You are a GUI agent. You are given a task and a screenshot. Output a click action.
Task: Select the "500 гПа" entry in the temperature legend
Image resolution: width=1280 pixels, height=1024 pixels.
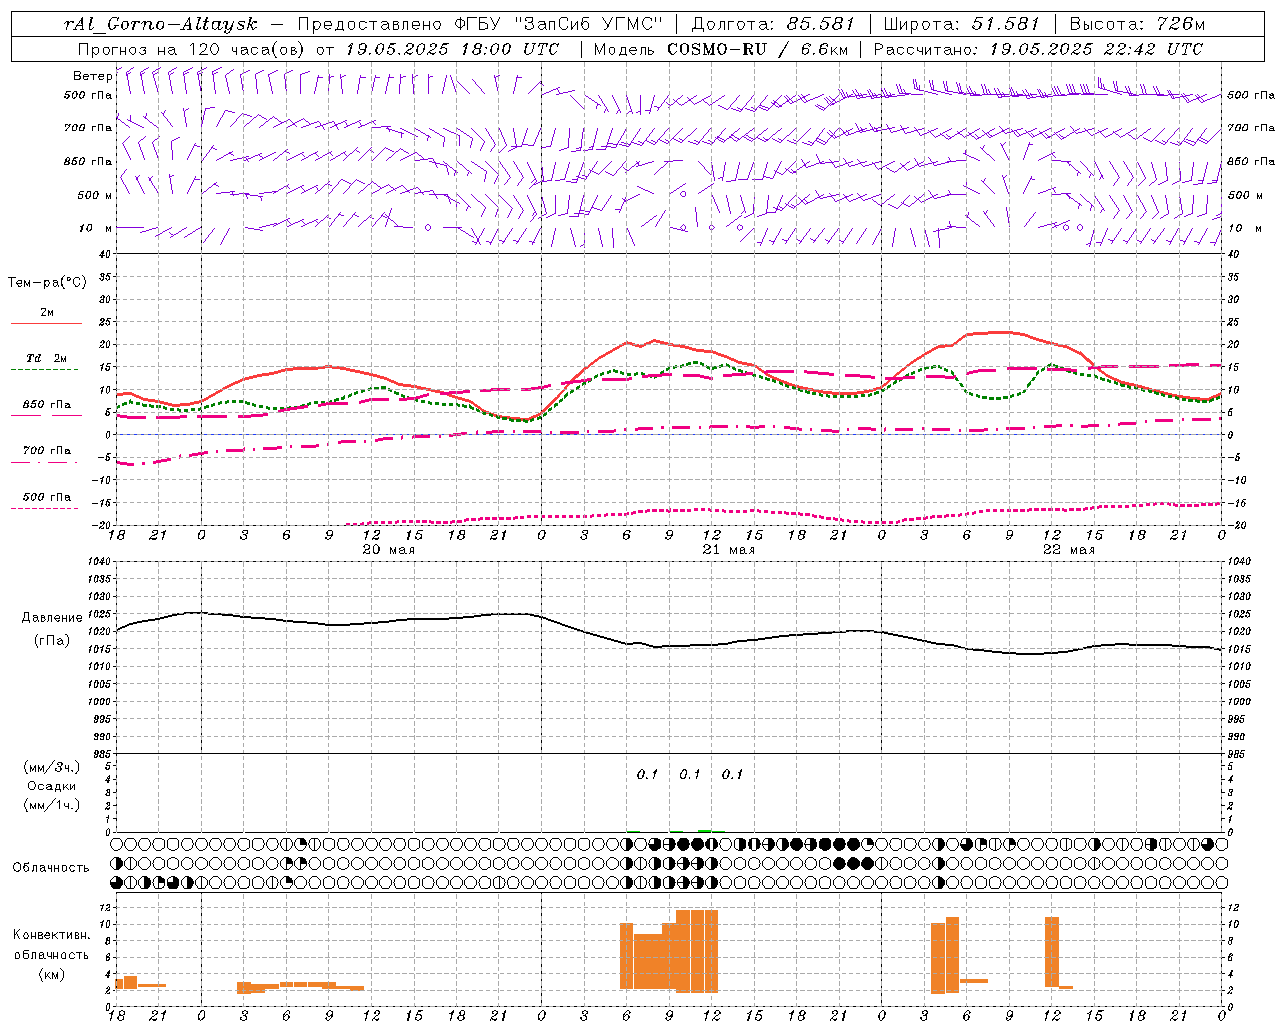[47, 497]
